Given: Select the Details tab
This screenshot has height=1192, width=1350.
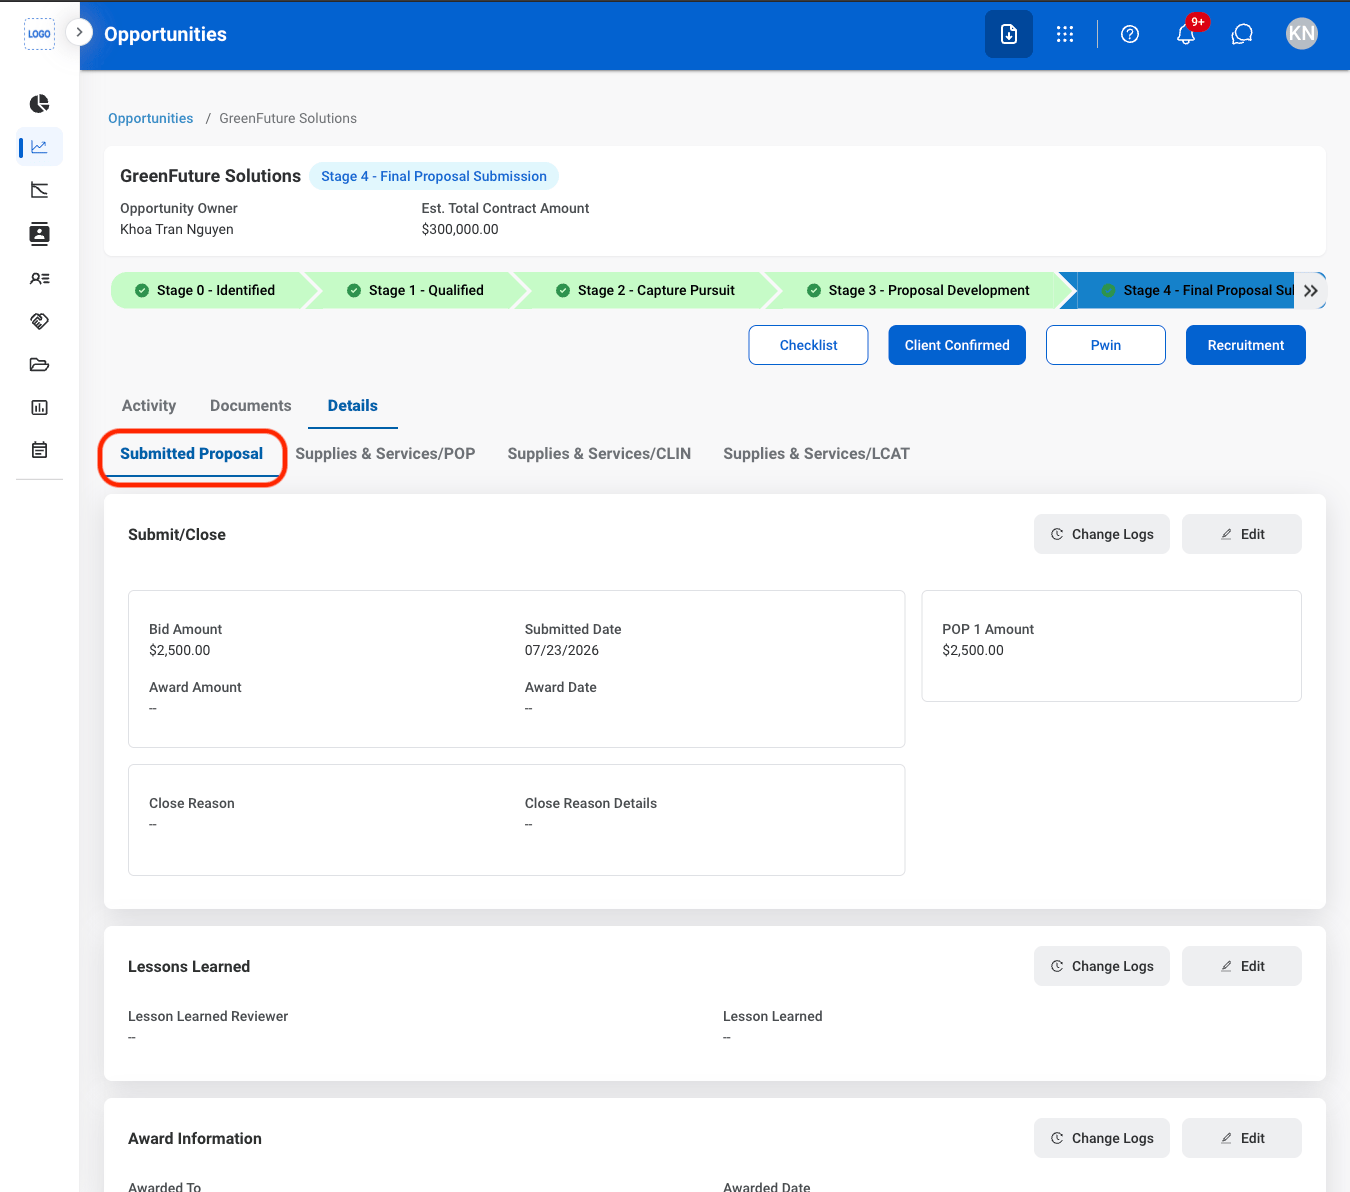Looking at the screenshot, I should tap(353, 406).
